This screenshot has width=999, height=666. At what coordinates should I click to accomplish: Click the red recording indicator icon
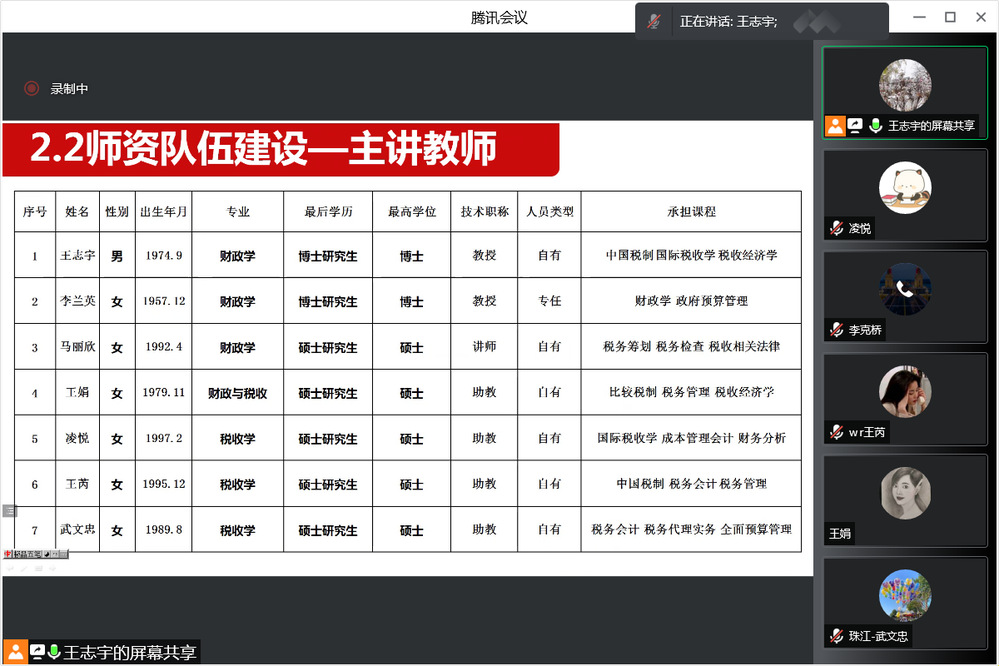pos(32,88)
